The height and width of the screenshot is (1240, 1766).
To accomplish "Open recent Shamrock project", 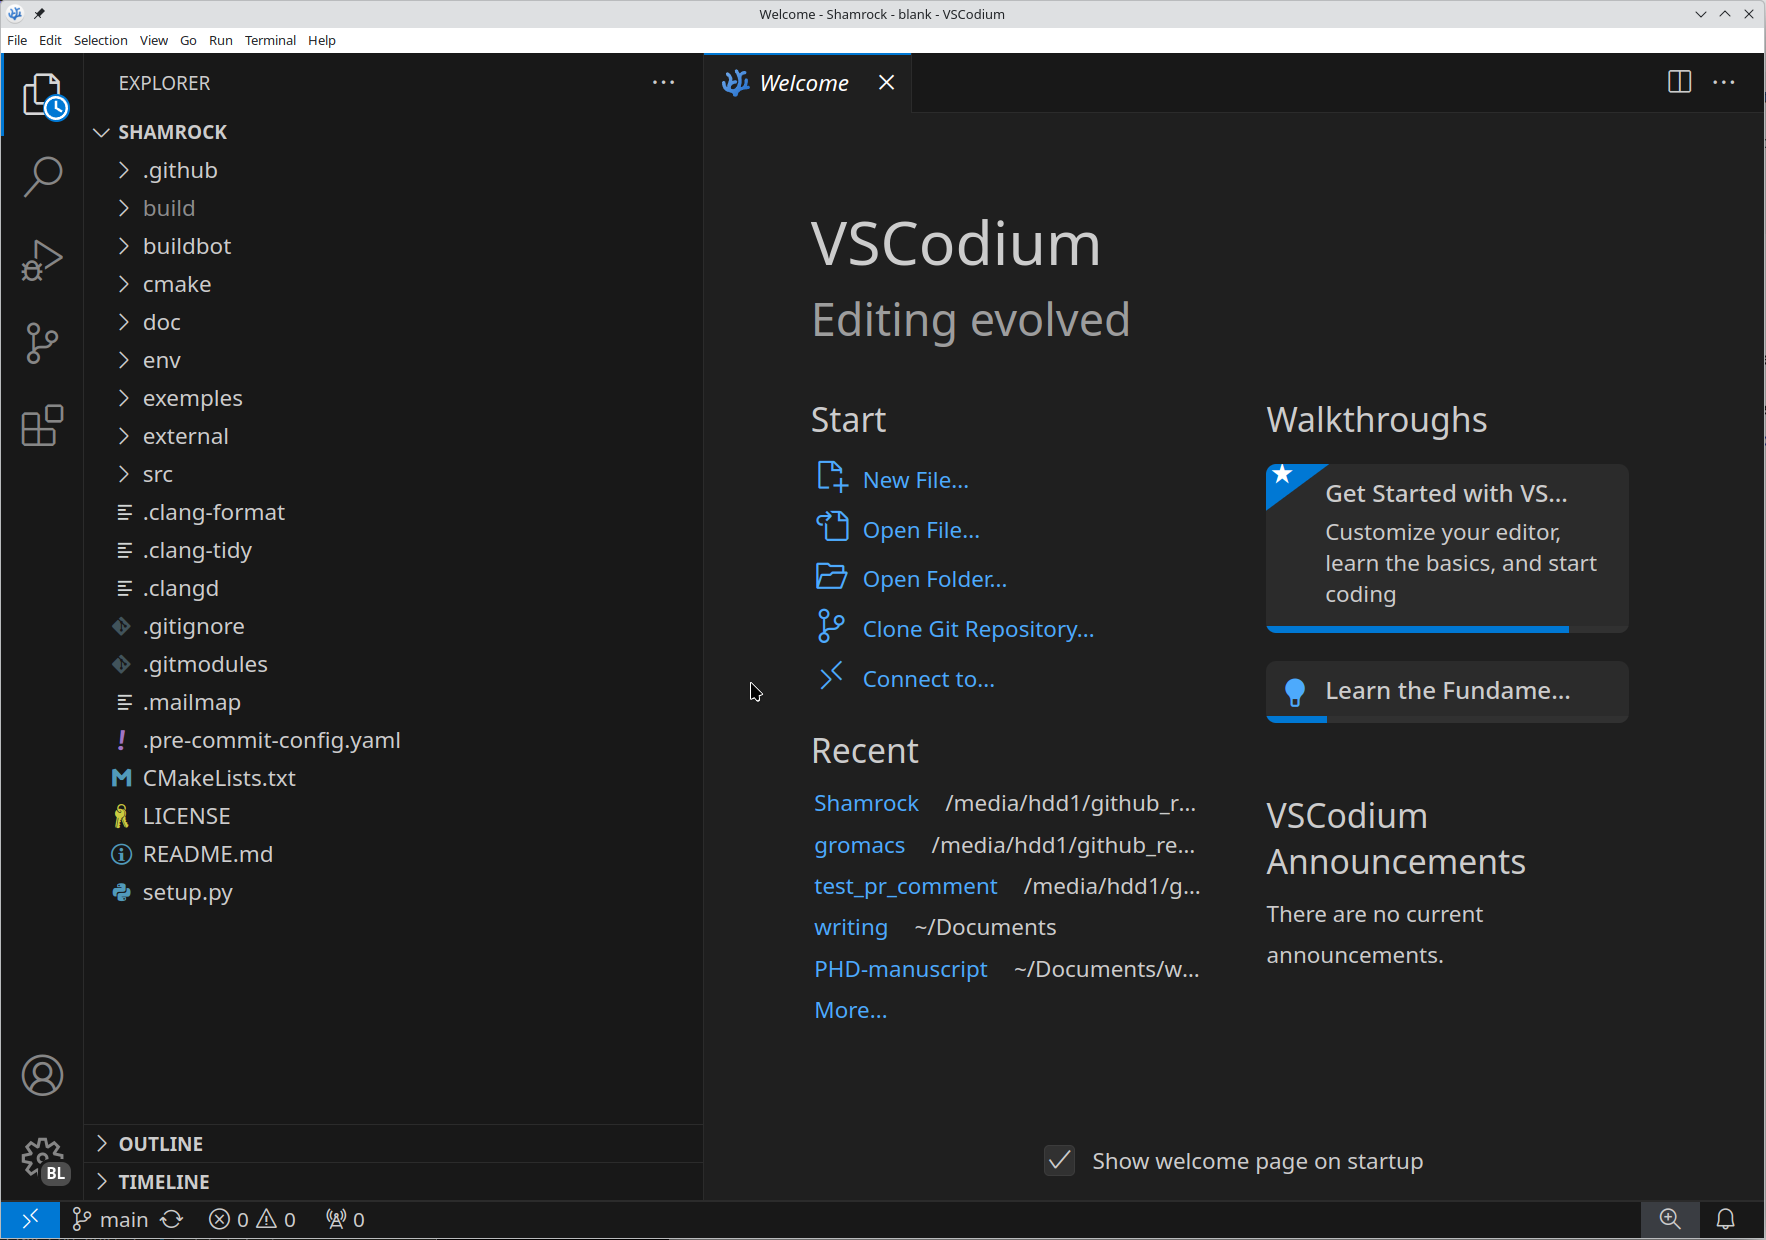I will pos(866,803).
